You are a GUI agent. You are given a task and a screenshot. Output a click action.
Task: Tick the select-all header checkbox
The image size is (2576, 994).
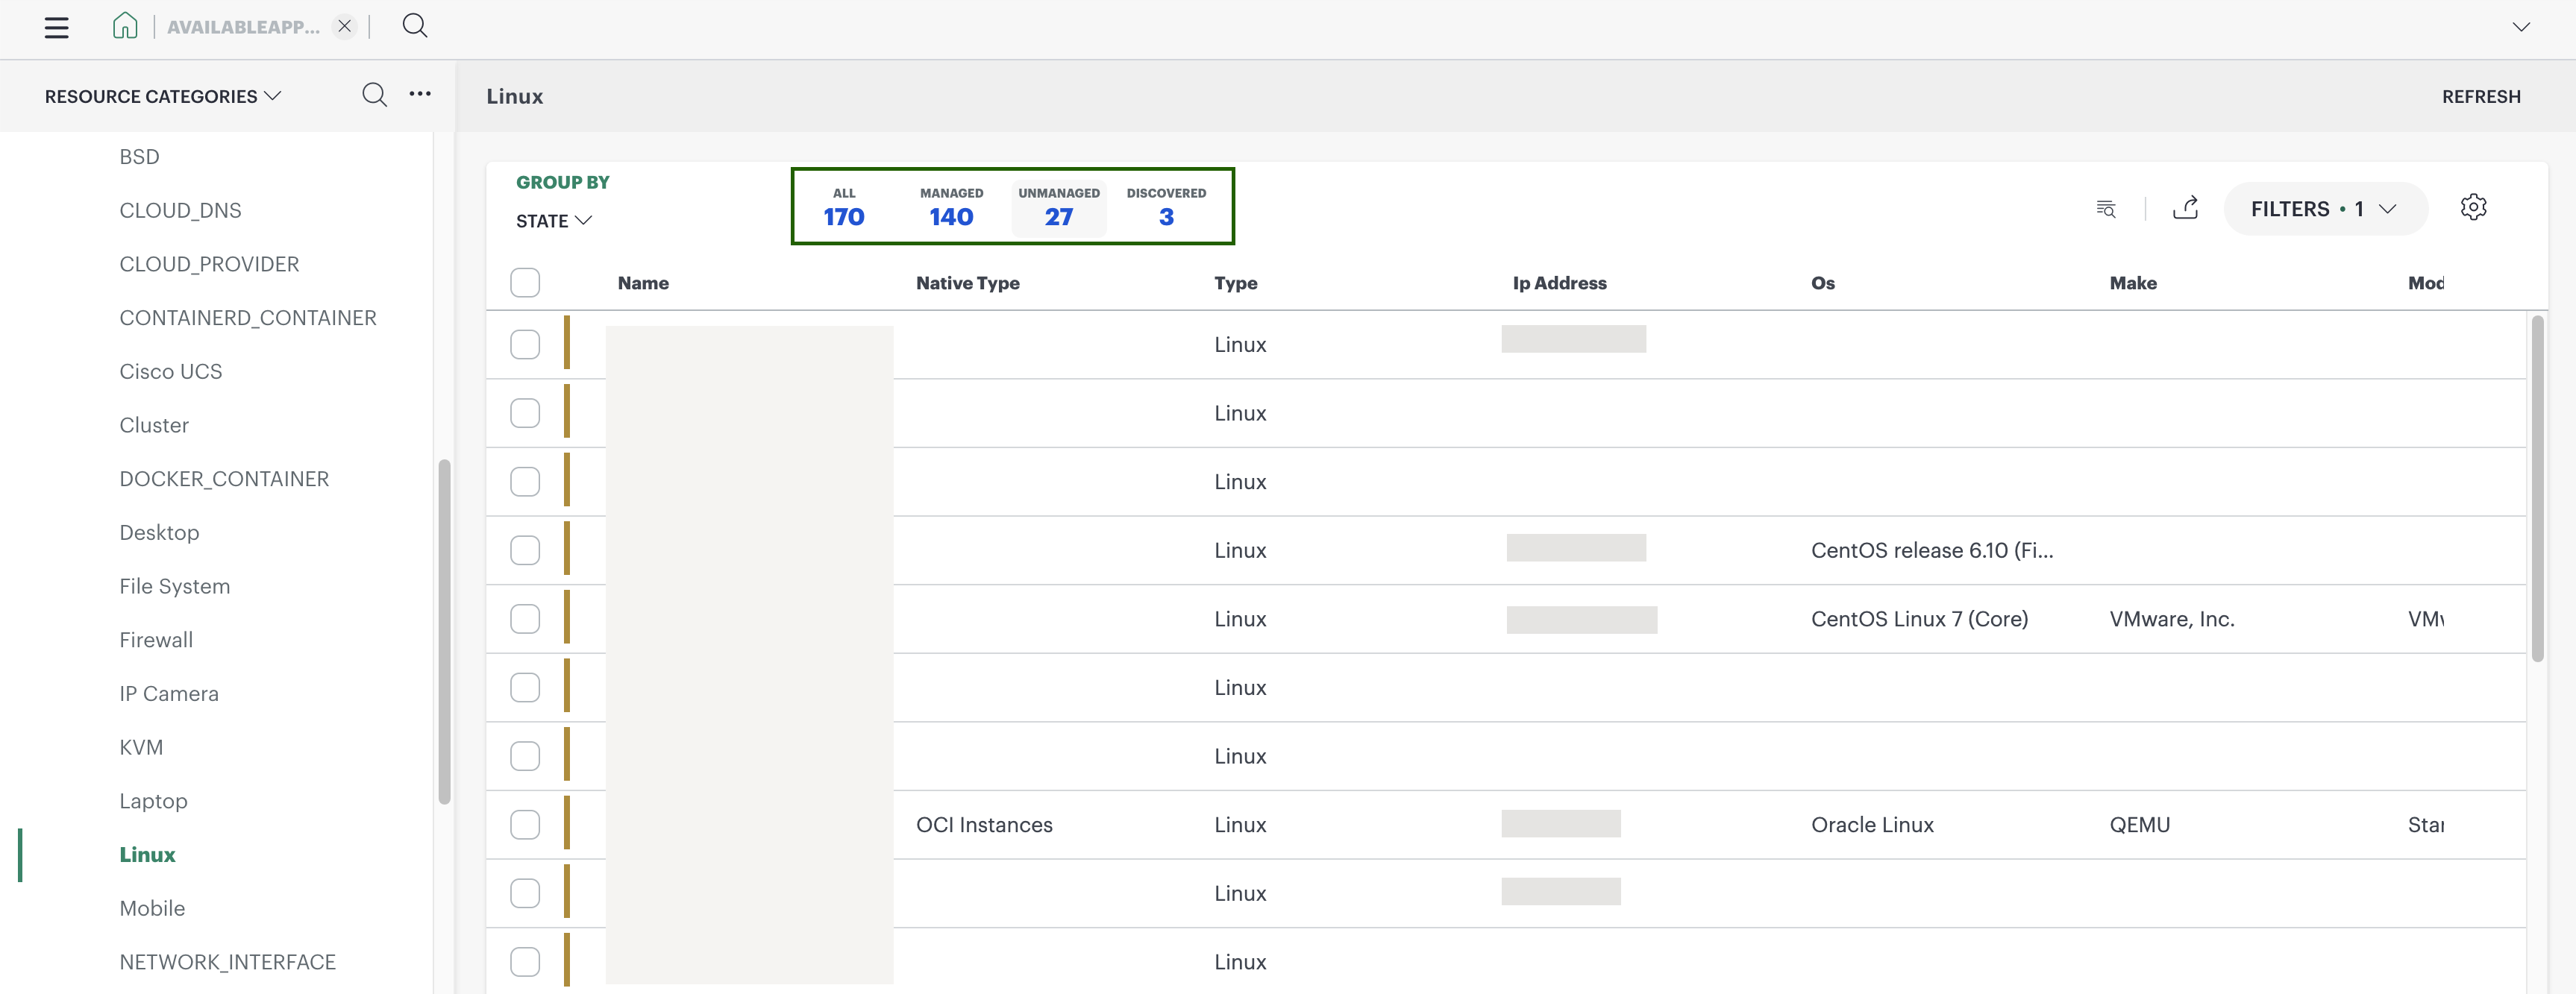(525, 283)
